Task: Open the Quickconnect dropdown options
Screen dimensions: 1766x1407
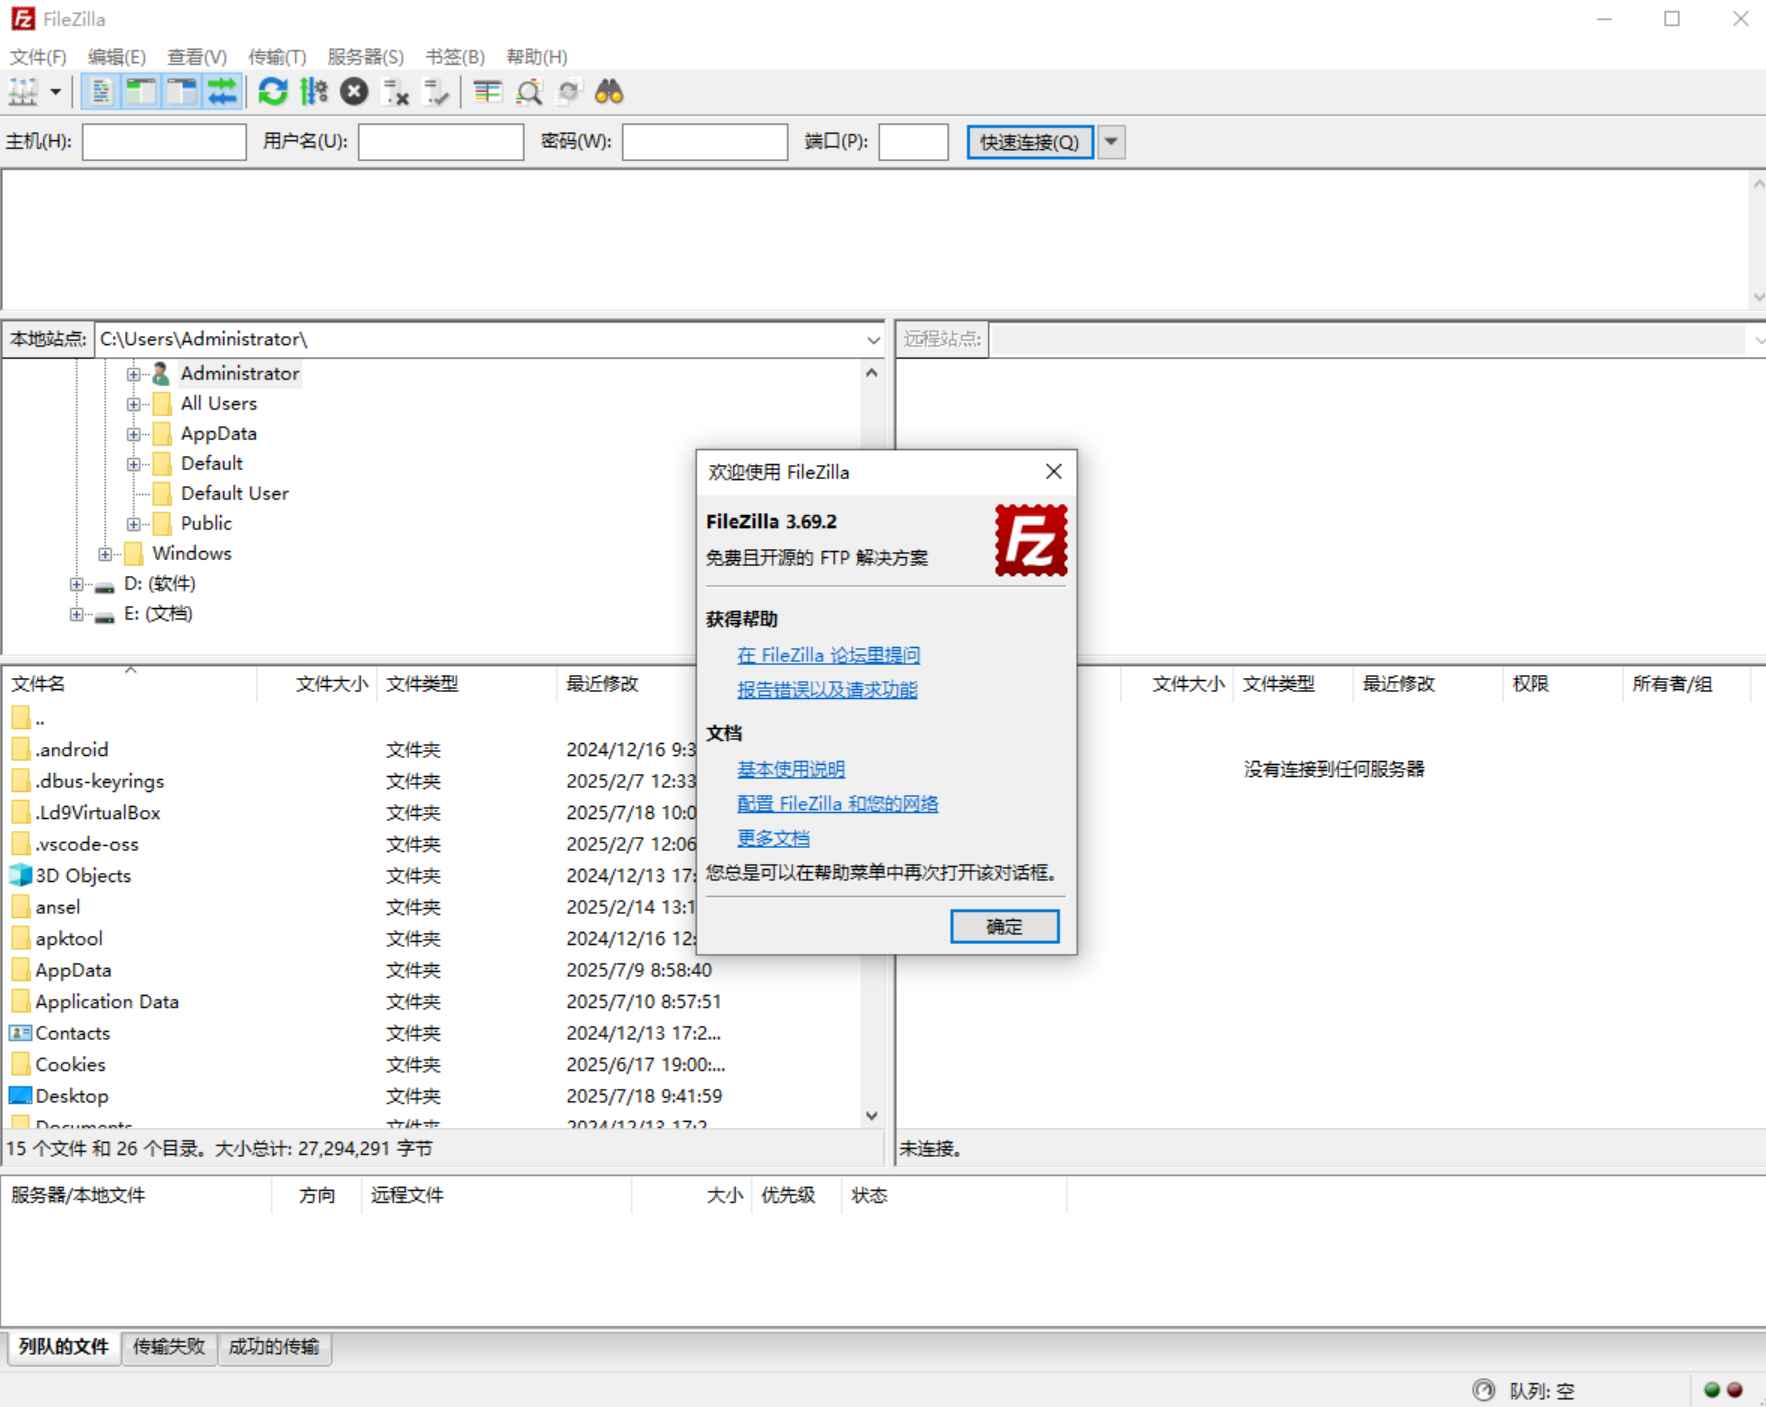Action: coord(1112,142)
